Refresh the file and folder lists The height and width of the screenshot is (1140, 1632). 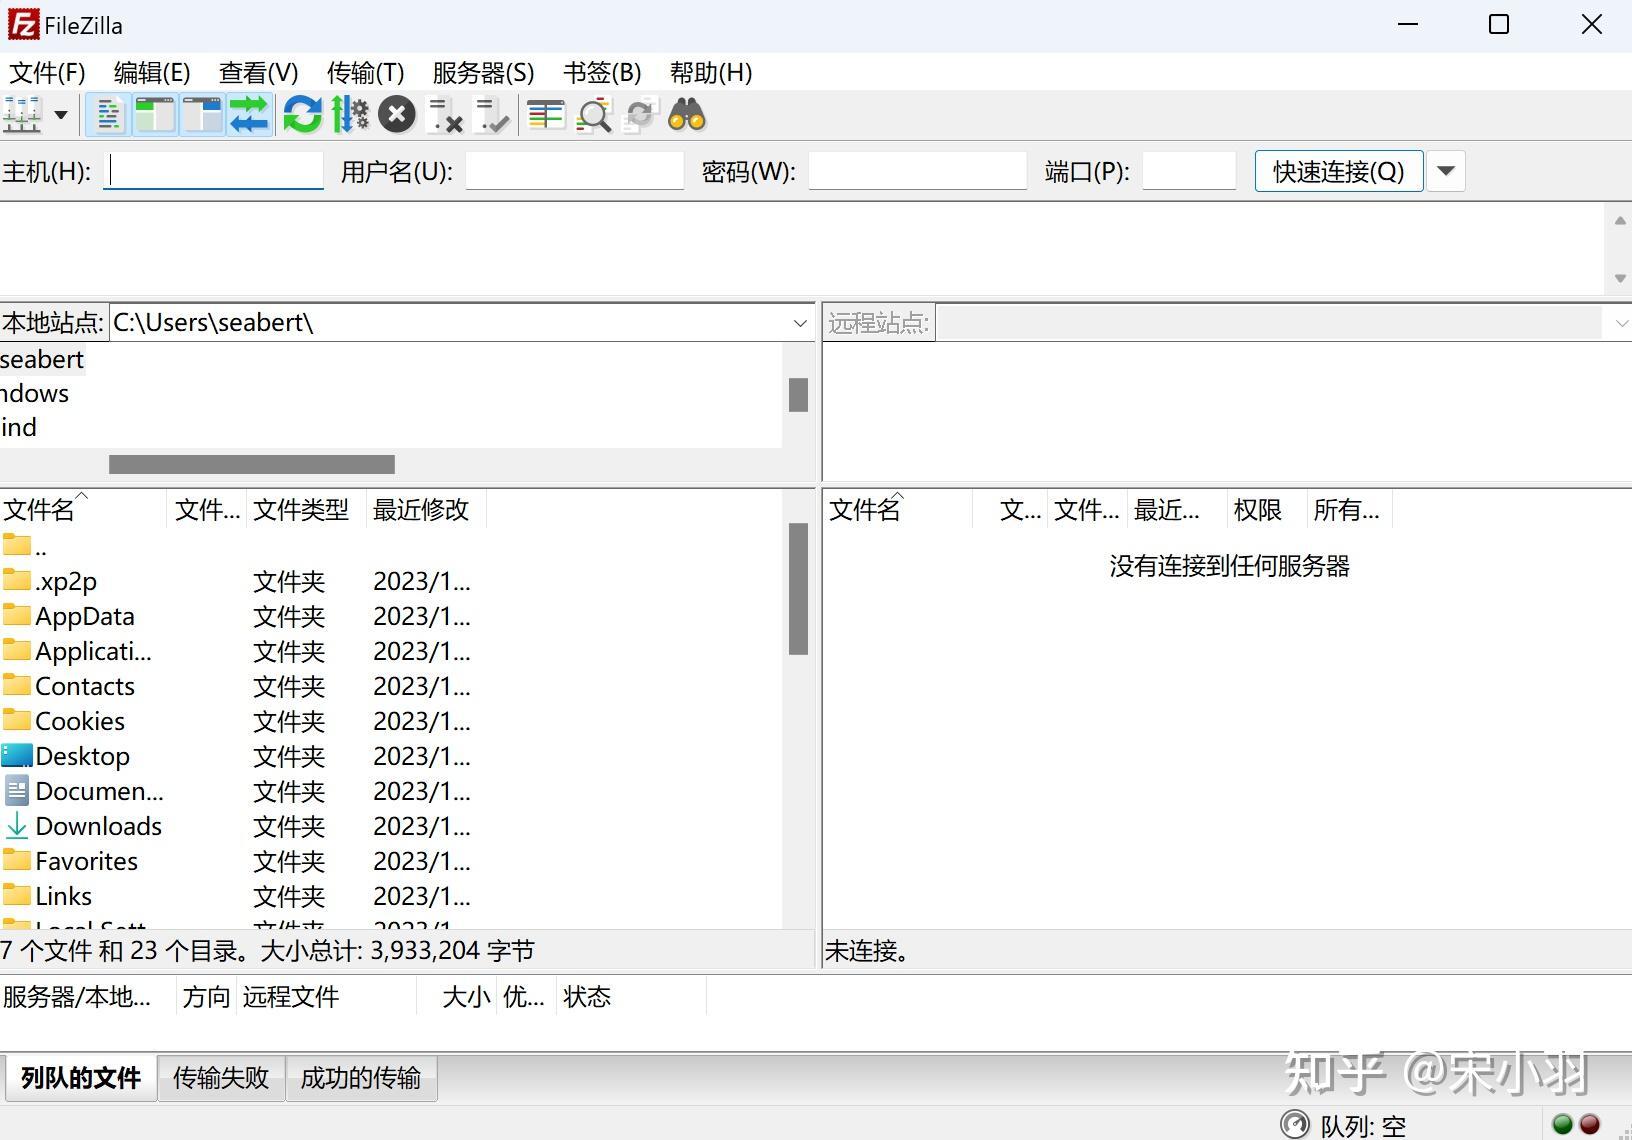[x=302, y=115]
